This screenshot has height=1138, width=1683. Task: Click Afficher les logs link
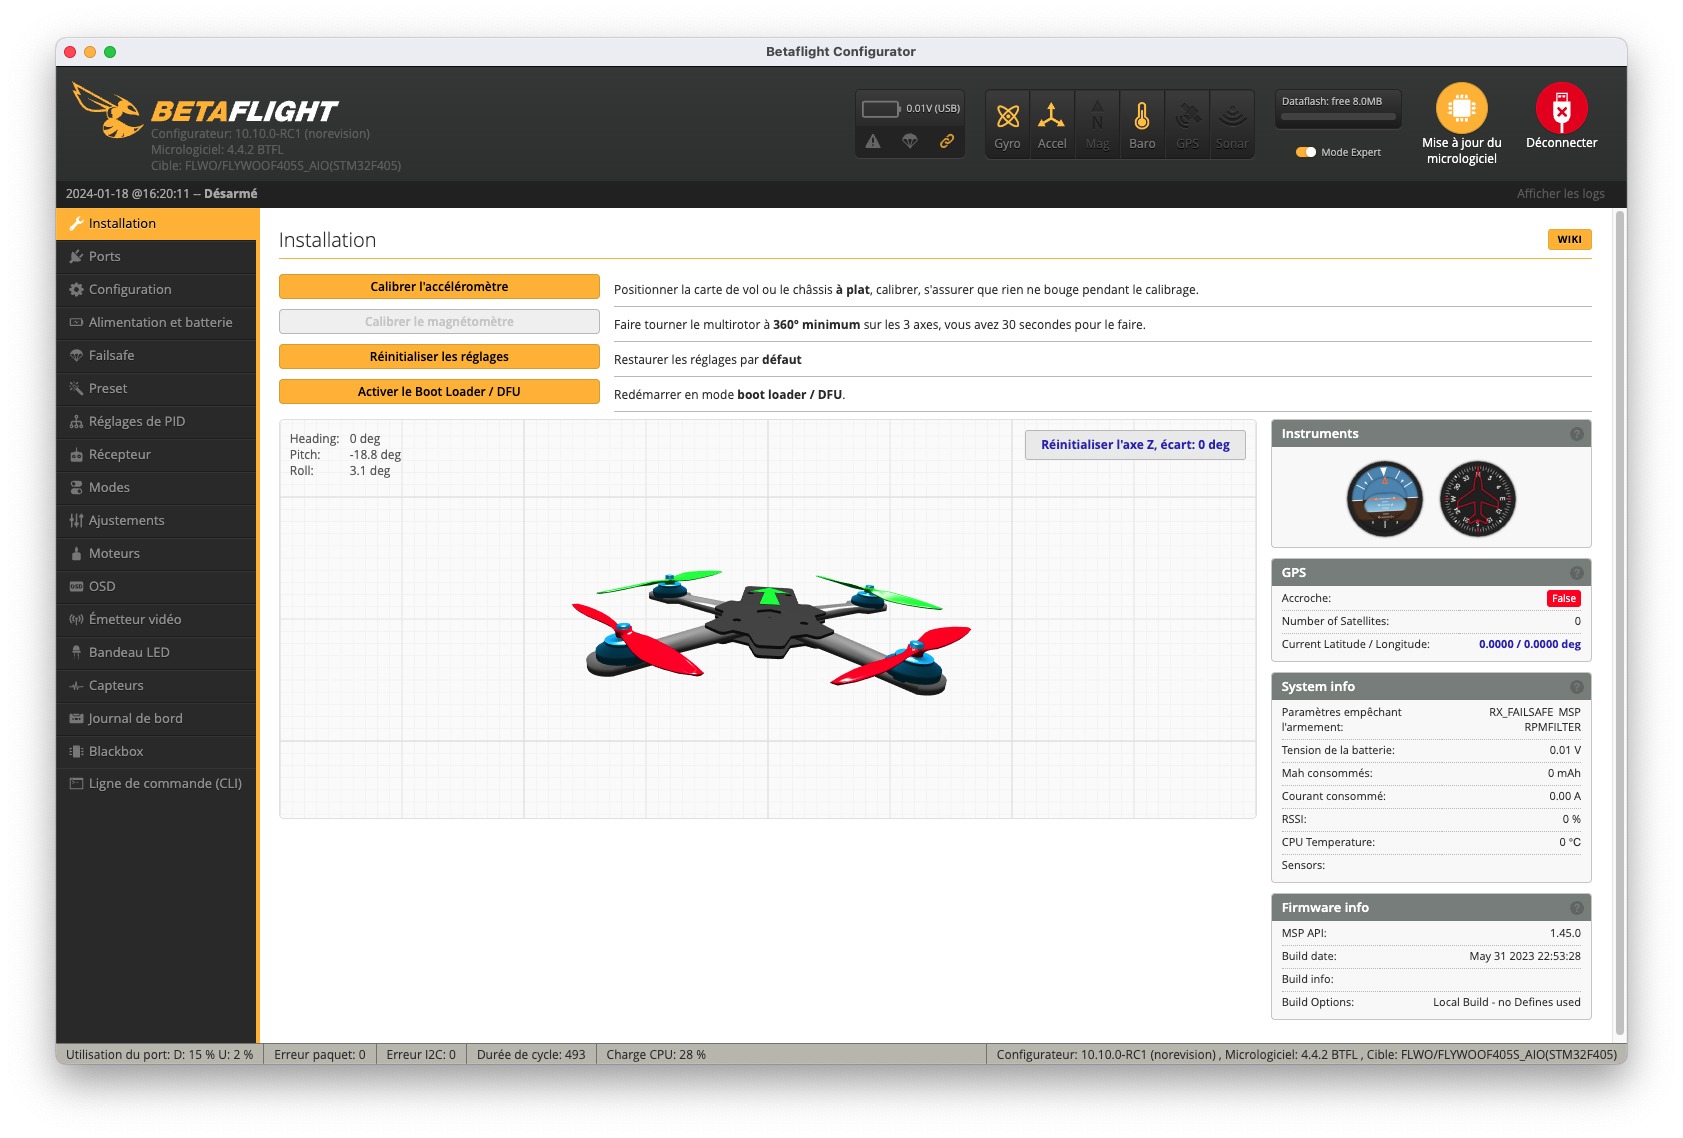[1560, 194]
